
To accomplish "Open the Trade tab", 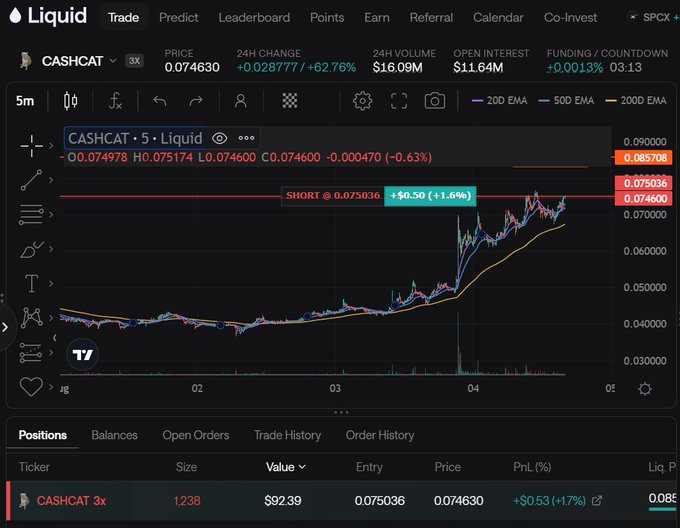I will coord(124,17).
